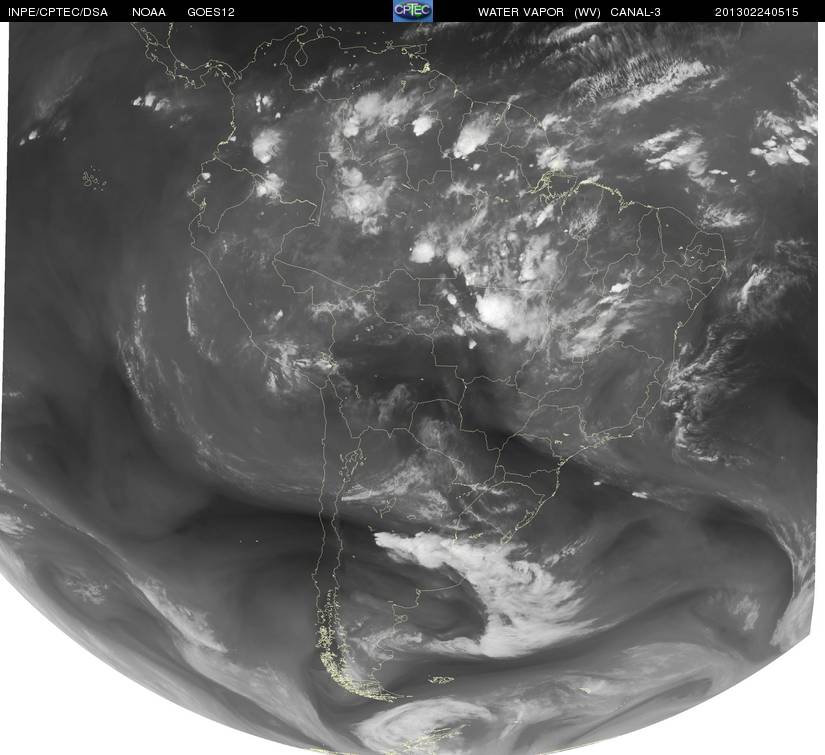
Task: Click the CANAL-3 channel label
Action: [636, 12]
